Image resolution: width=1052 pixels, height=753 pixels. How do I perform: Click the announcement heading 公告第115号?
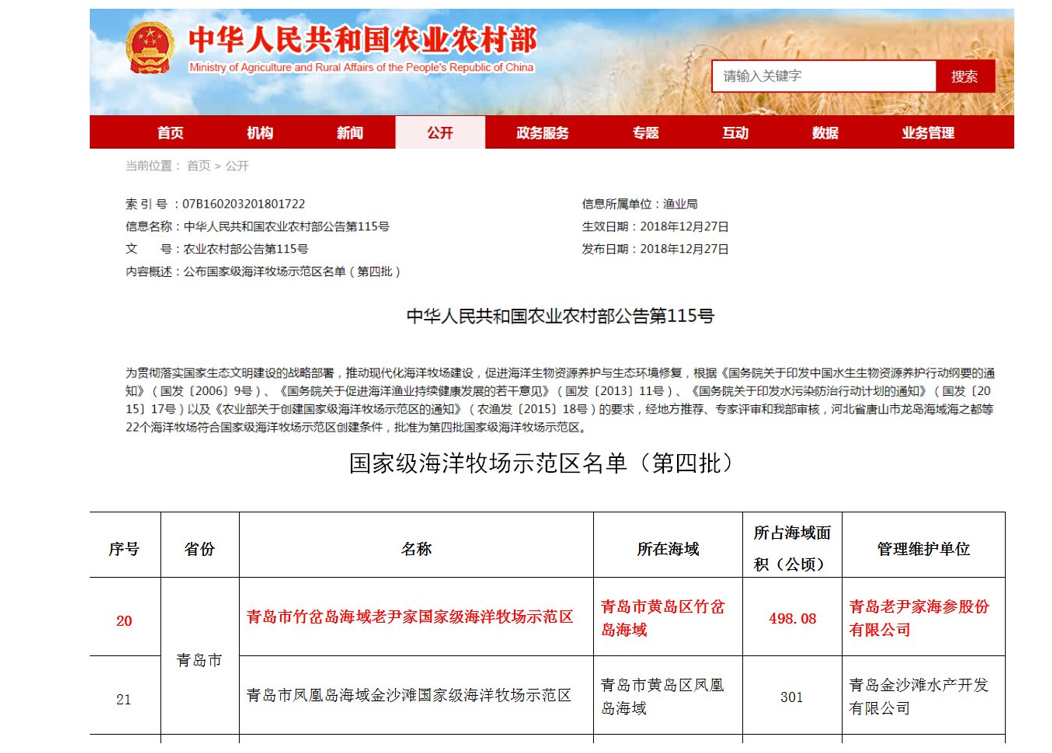tap(560, 315)
